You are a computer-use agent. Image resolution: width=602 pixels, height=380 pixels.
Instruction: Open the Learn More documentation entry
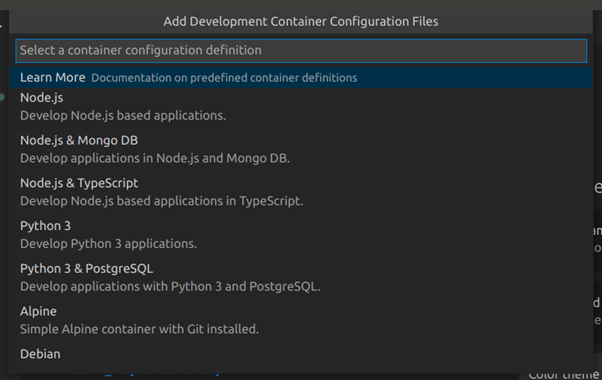(301, 78)
